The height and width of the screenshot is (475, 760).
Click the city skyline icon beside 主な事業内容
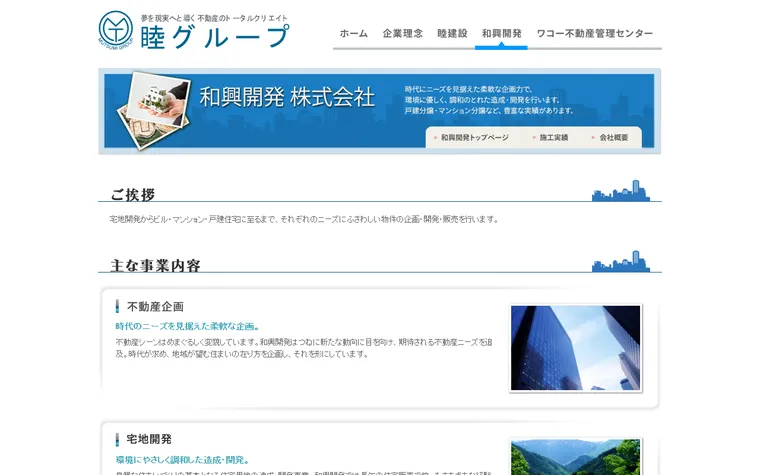tap(621, 261)
